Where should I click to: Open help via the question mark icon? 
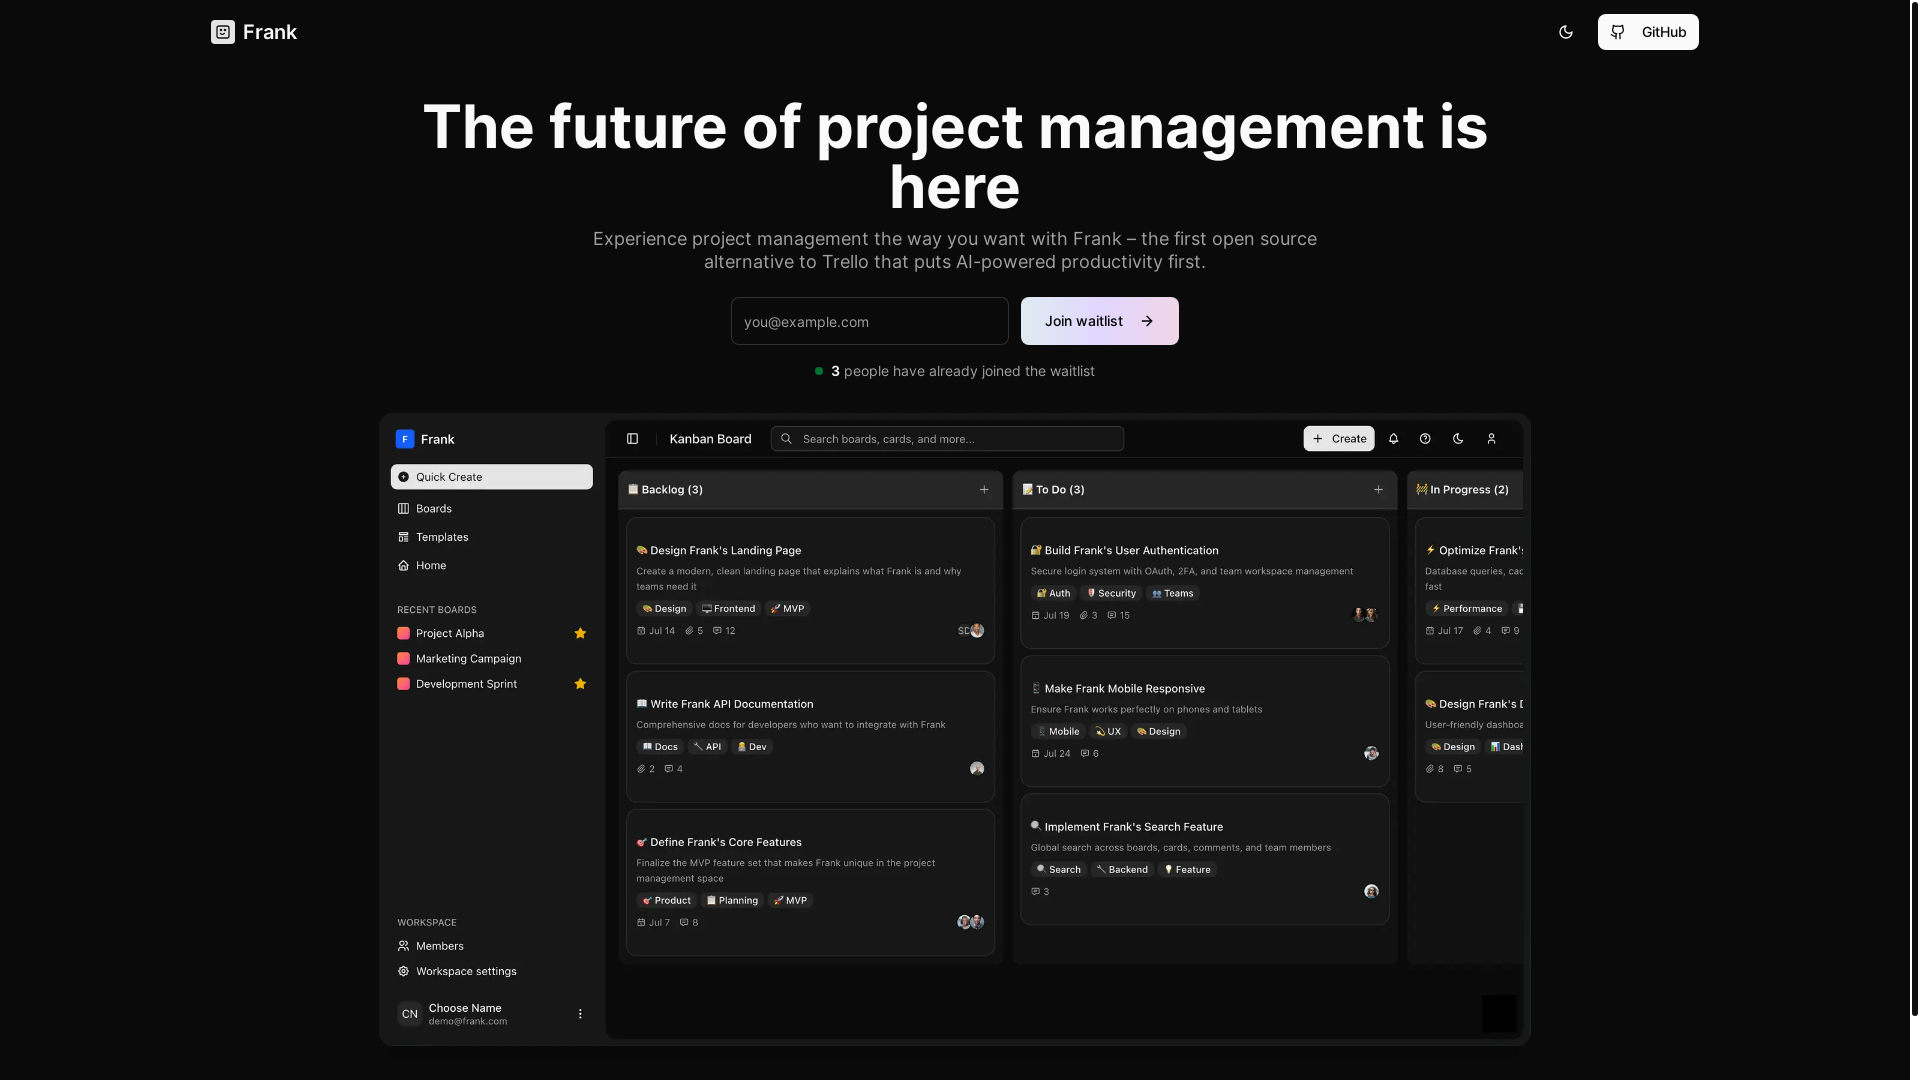tap(1425, 439)
